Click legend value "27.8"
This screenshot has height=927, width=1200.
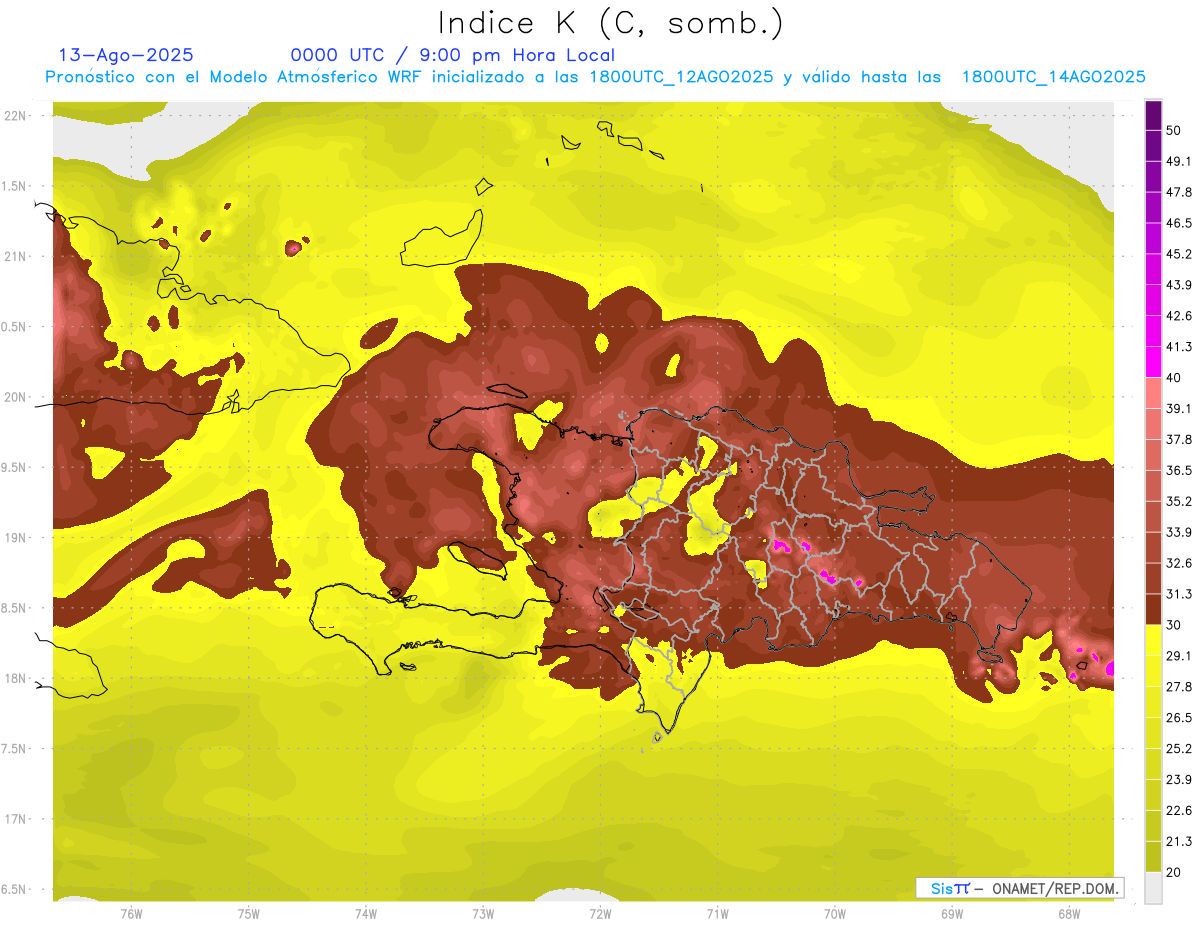click(1179, 686)
